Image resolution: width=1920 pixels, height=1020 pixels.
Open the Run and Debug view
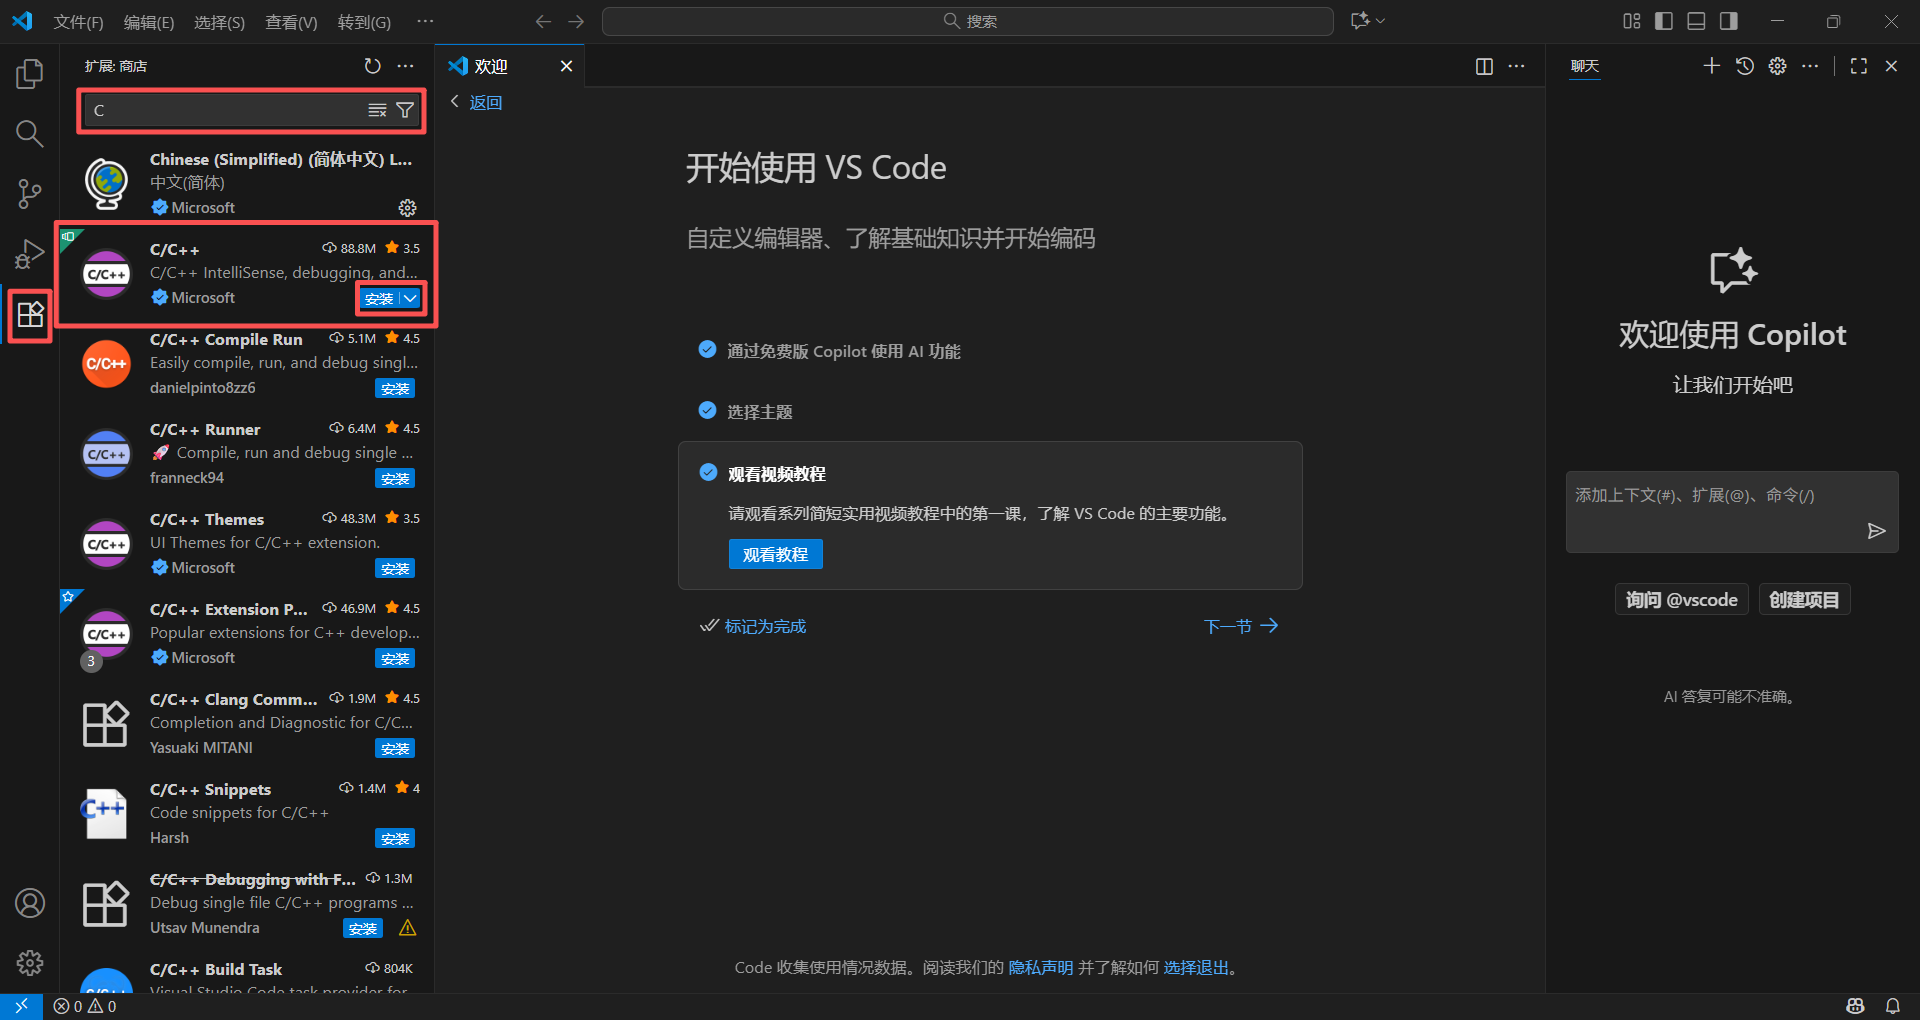[x=30, y=254]
